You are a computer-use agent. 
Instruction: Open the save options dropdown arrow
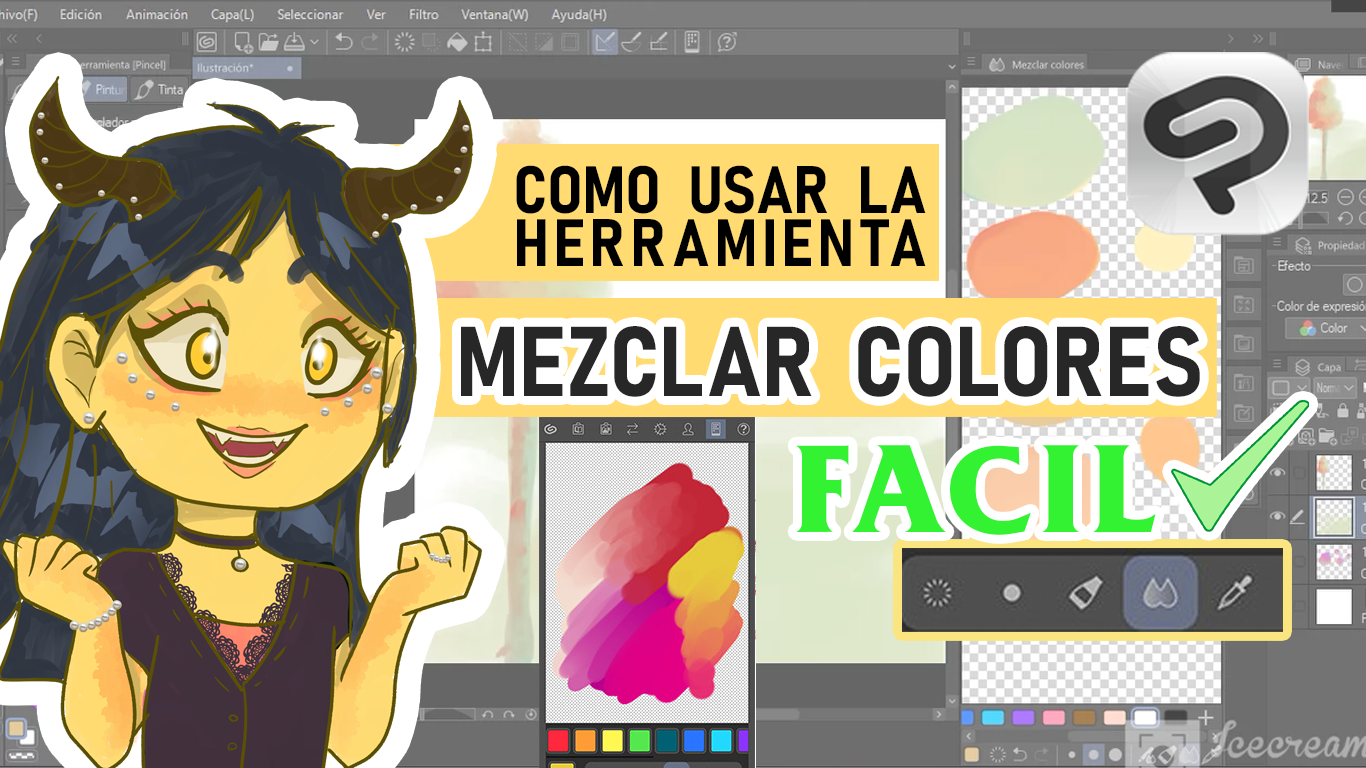pyautogui.click(x=314, y=42)
